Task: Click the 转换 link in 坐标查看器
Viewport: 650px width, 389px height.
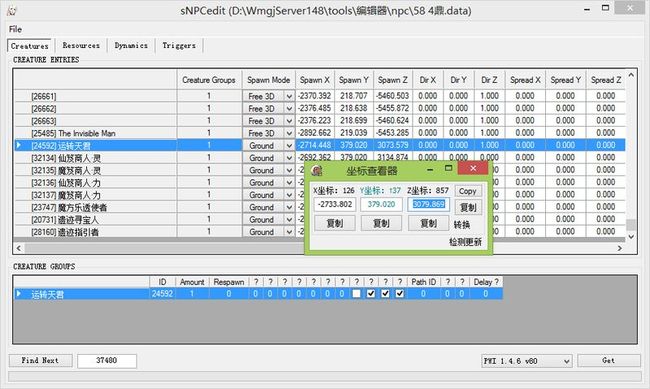Action: [461, 224]
